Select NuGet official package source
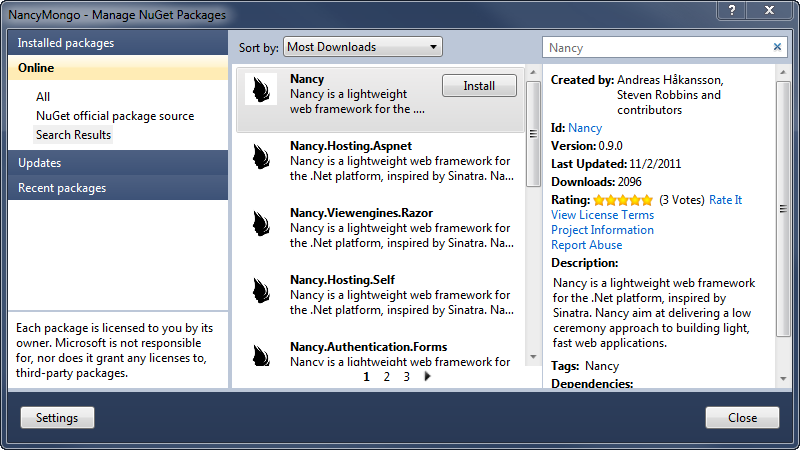This screenshot has height=450, width=800. [x=115, y=116]
